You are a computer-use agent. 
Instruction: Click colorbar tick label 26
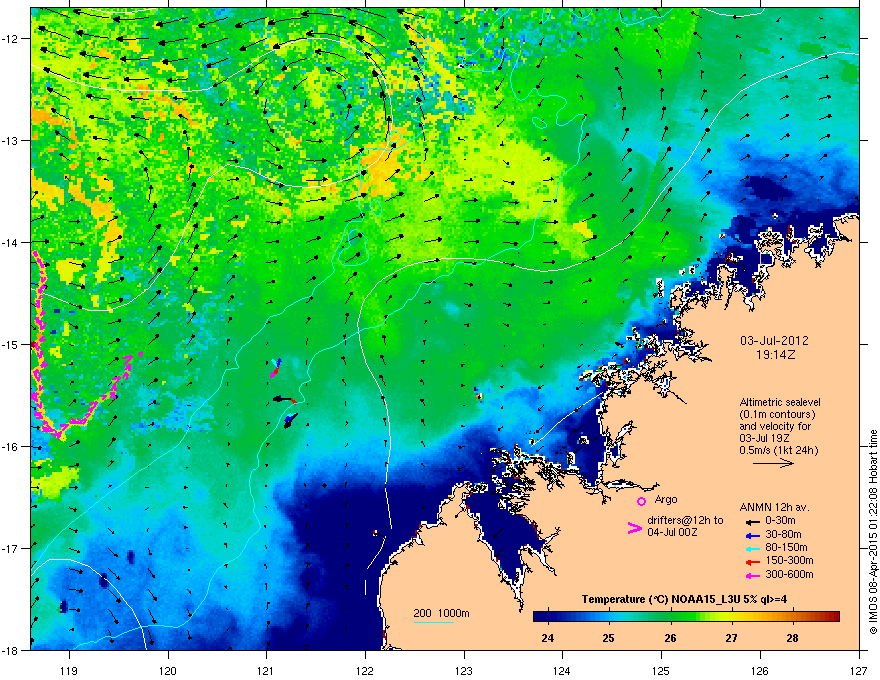click(x=670, y=638)
